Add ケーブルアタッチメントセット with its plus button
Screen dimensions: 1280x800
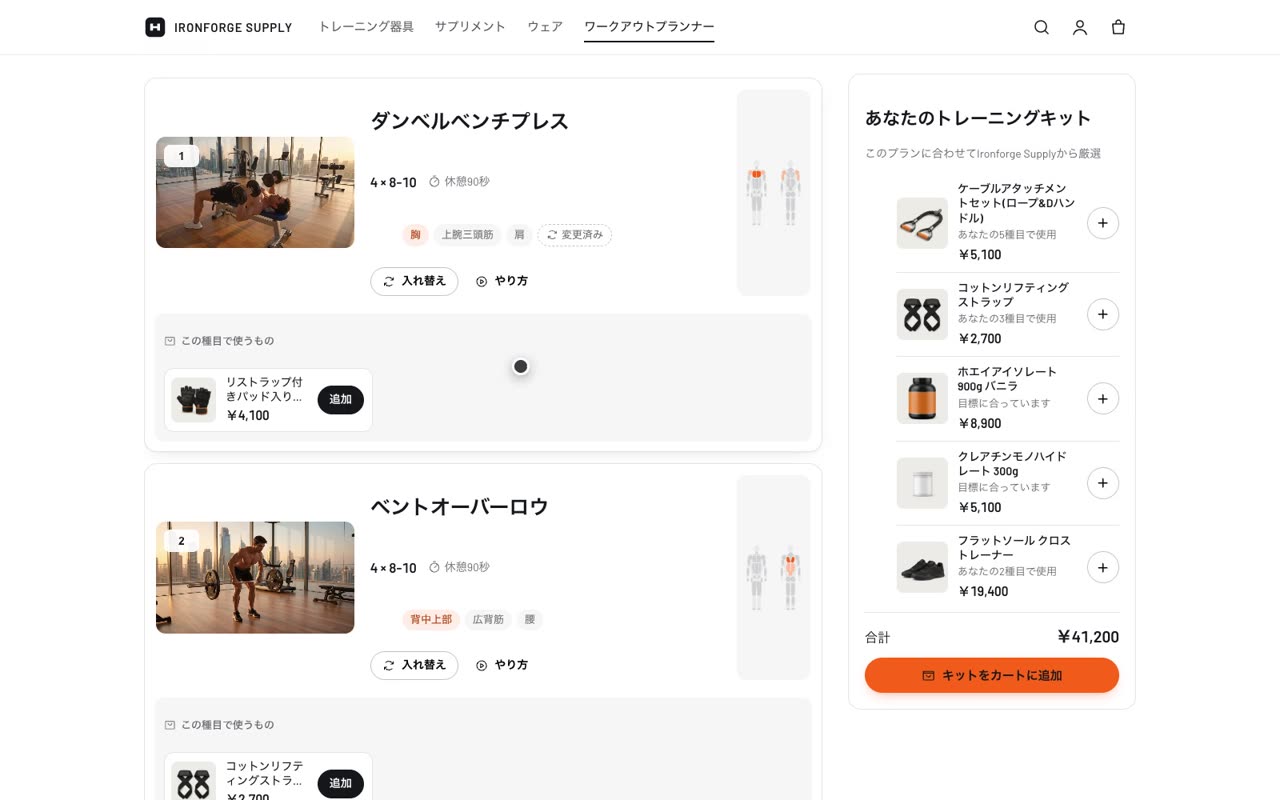pos(1103,223)
